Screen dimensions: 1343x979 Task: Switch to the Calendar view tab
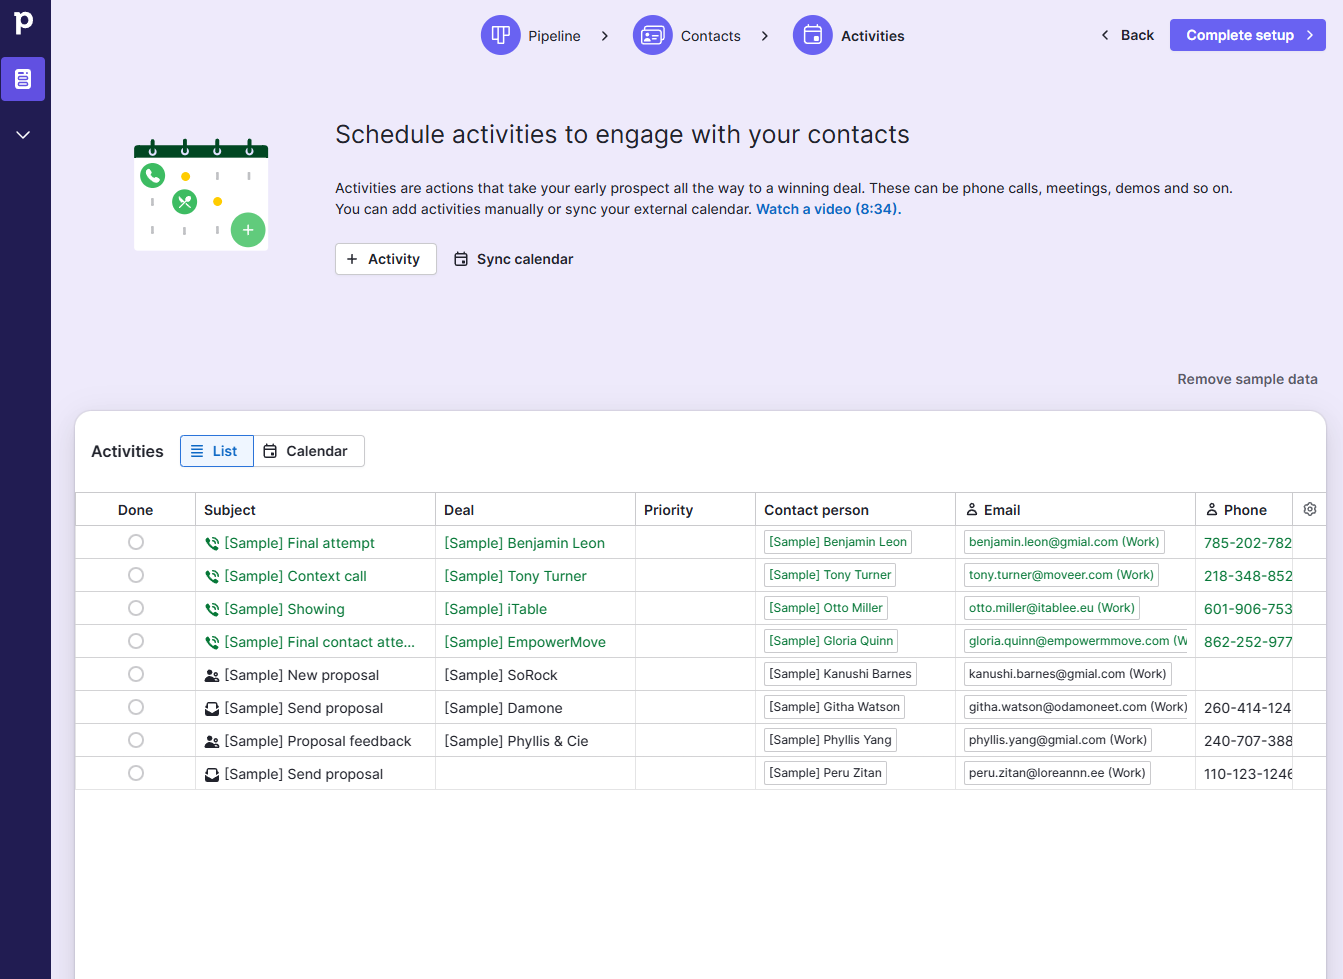coord(308,451)
